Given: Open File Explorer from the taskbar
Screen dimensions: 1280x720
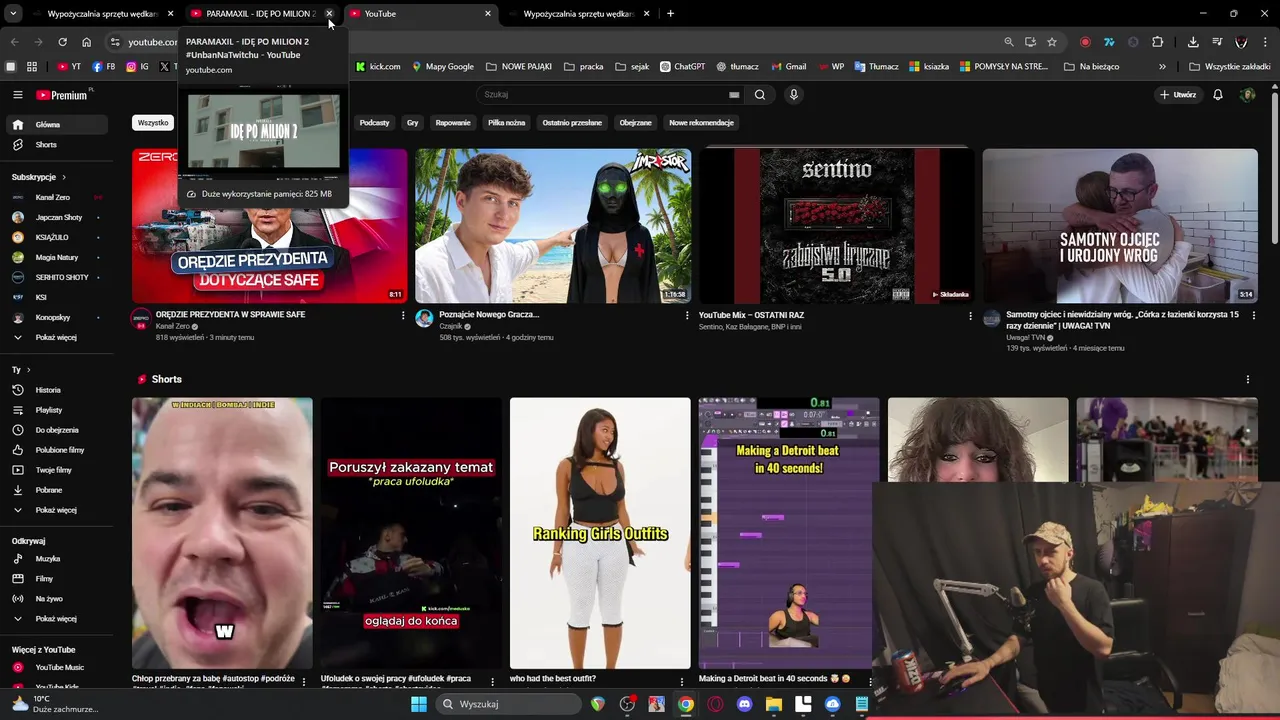Looking at the screenshot, I should [x=774, y=704].
